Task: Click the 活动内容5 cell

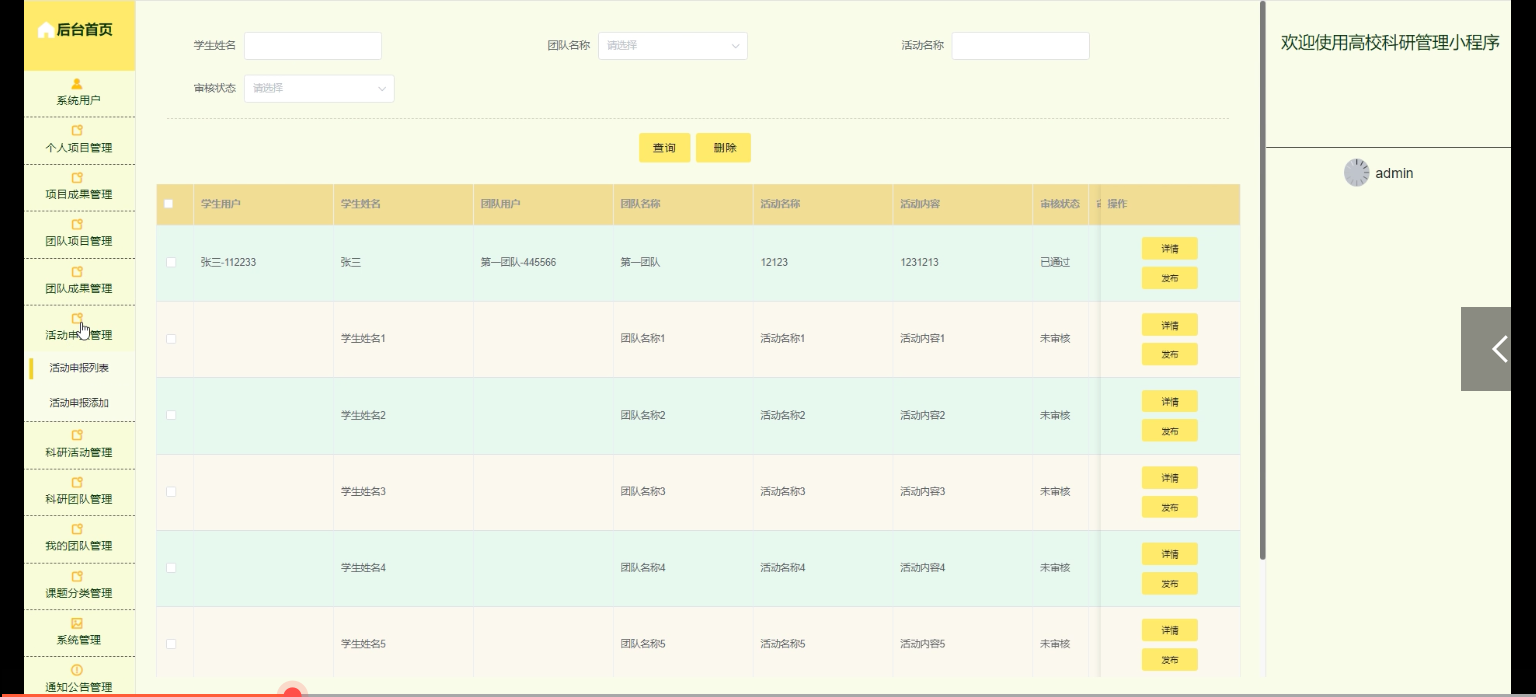Action: pyautogui.click(x=923, y=644)
